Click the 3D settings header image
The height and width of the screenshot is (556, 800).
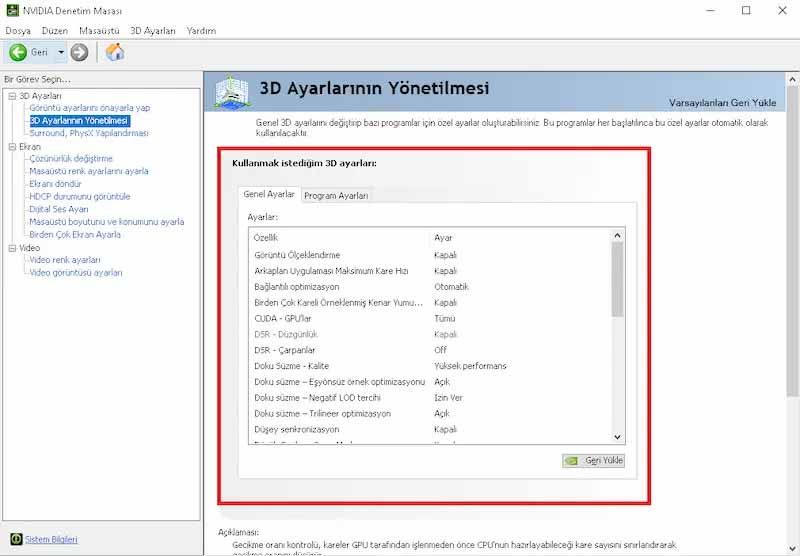coord(231,92)
